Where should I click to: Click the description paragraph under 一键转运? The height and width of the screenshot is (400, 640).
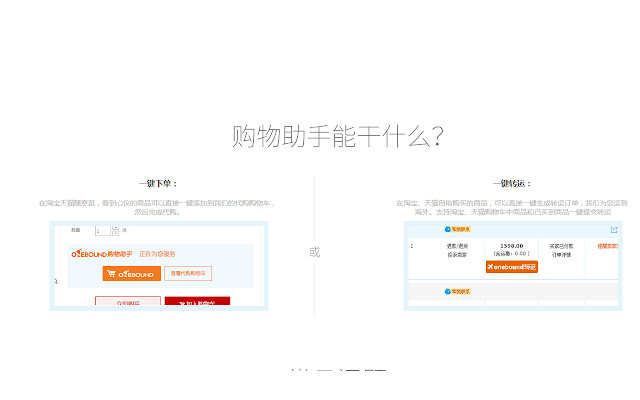point(512,207)
